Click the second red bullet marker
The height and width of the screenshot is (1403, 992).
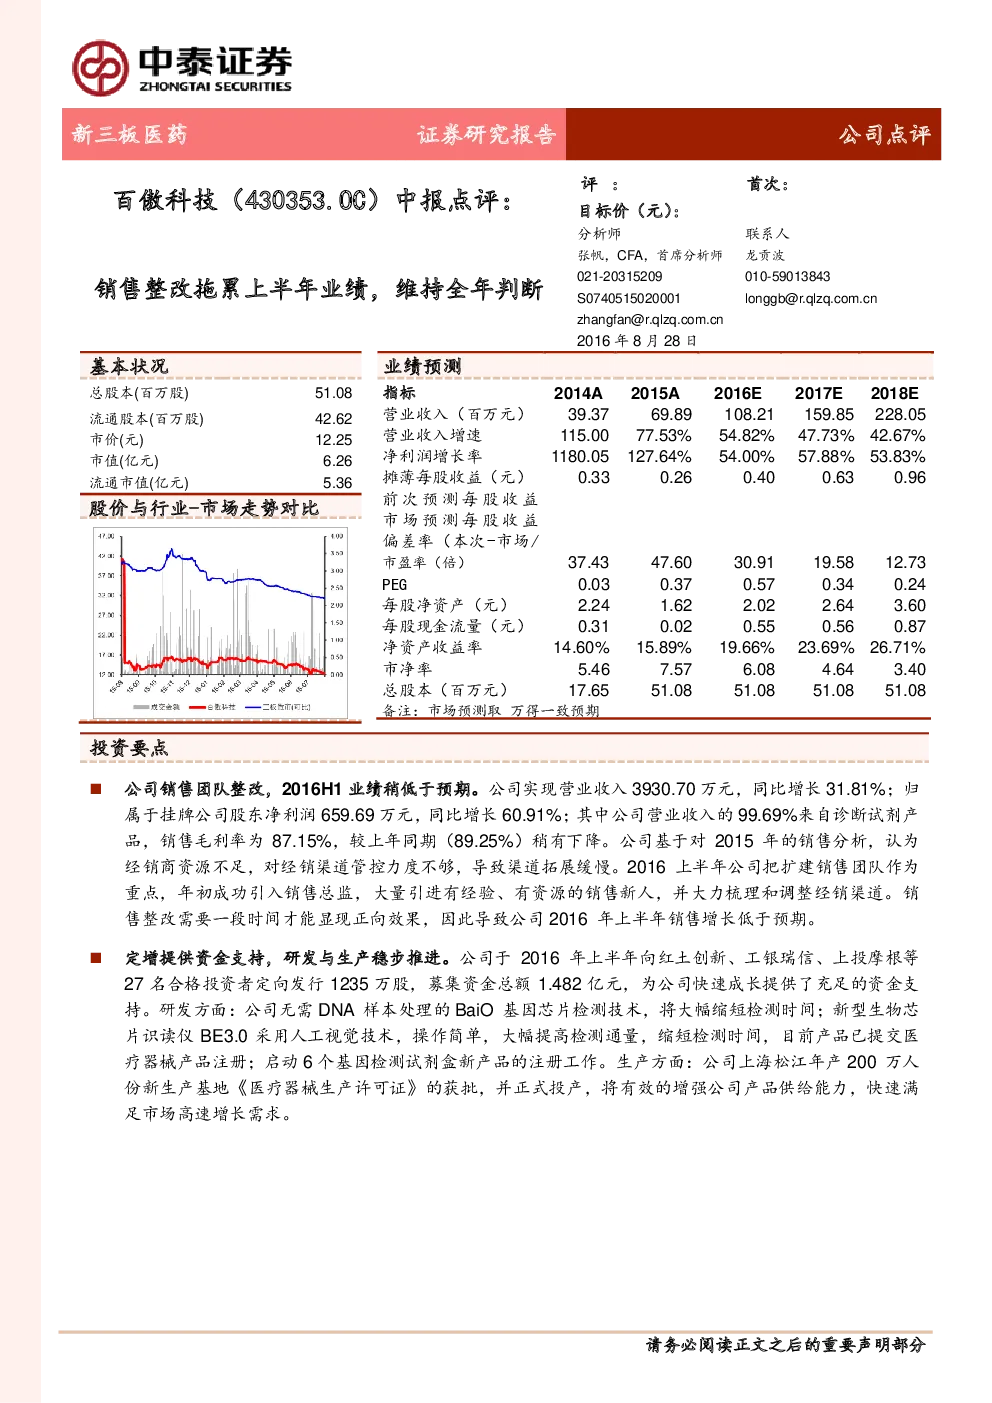click(96, 957)
